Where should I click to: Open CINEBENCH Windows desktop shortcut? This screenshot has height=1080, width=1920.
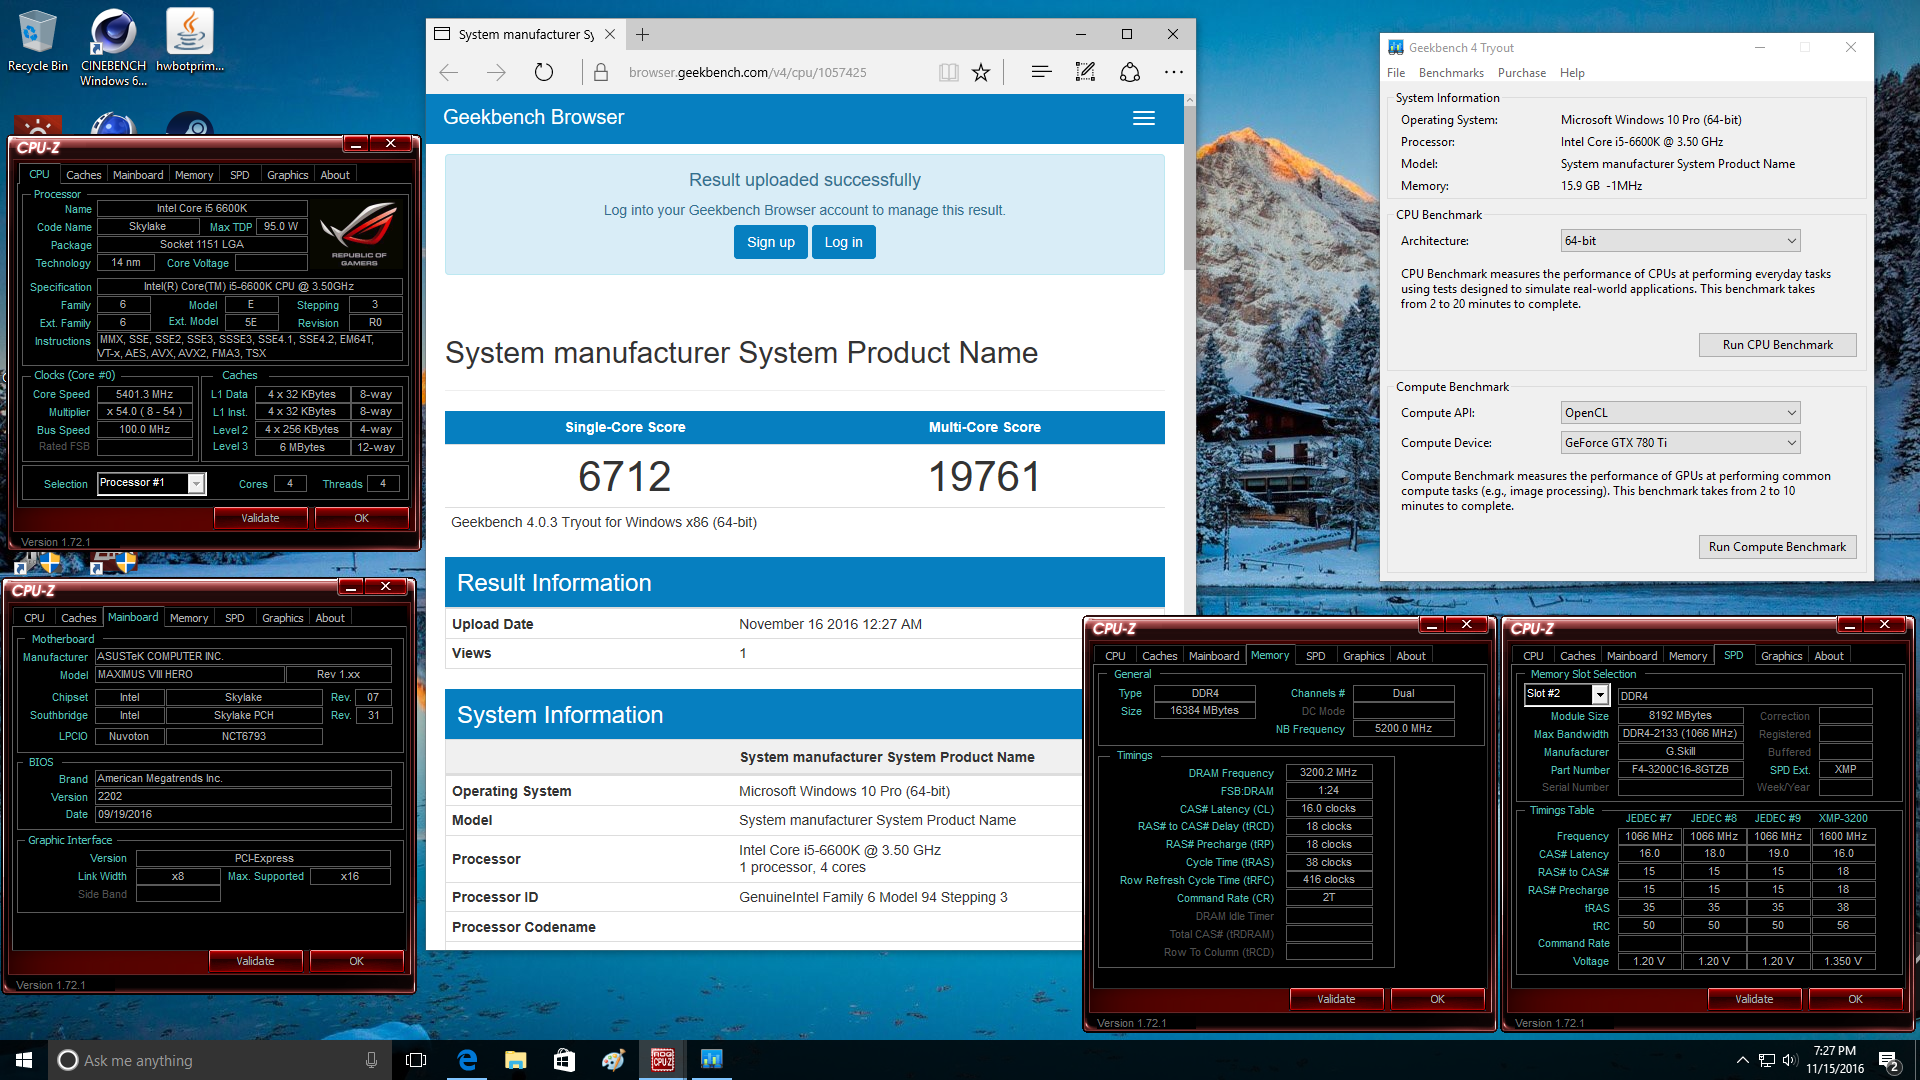tap(113, 47)
